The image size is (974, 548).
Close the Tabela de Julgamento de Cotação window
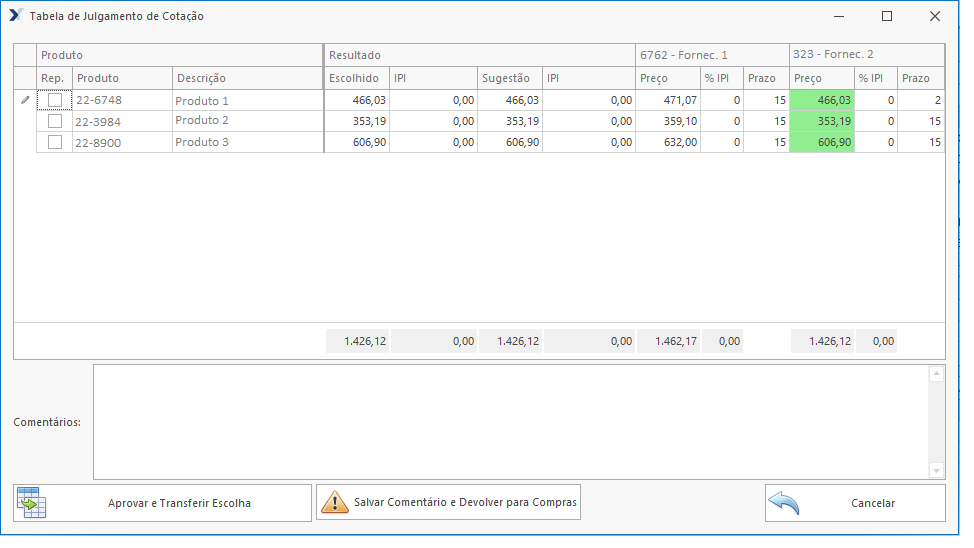(x=934, y=16)
